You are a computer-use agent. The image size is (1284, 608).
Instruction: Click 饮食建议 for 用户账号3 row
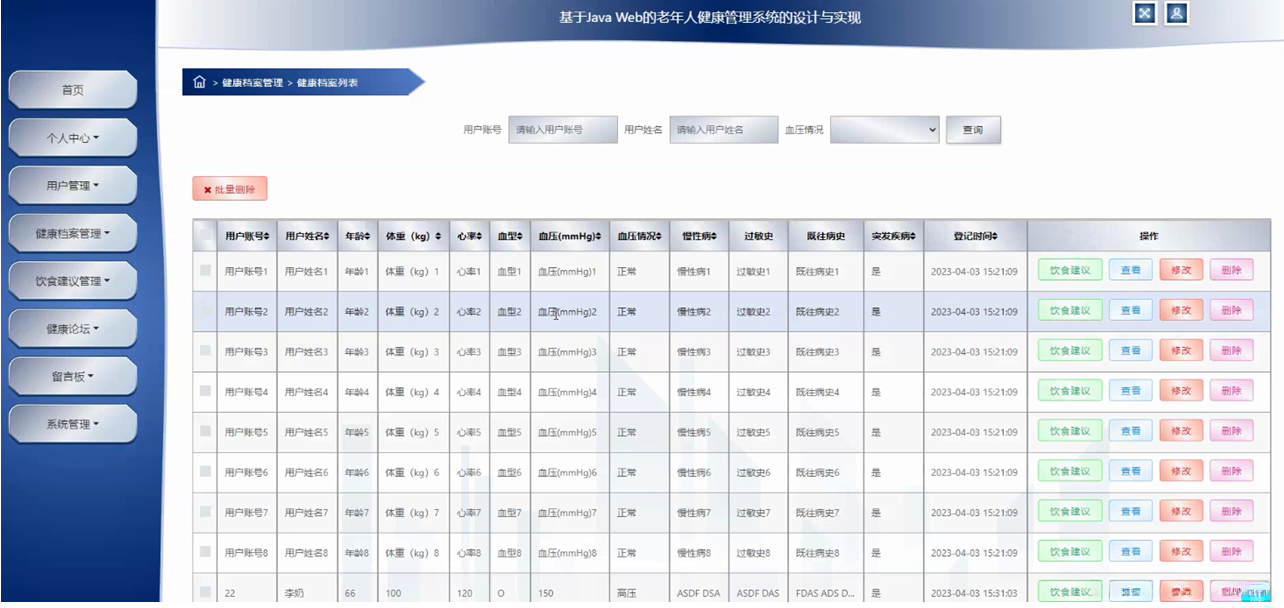pos(1070,350)
